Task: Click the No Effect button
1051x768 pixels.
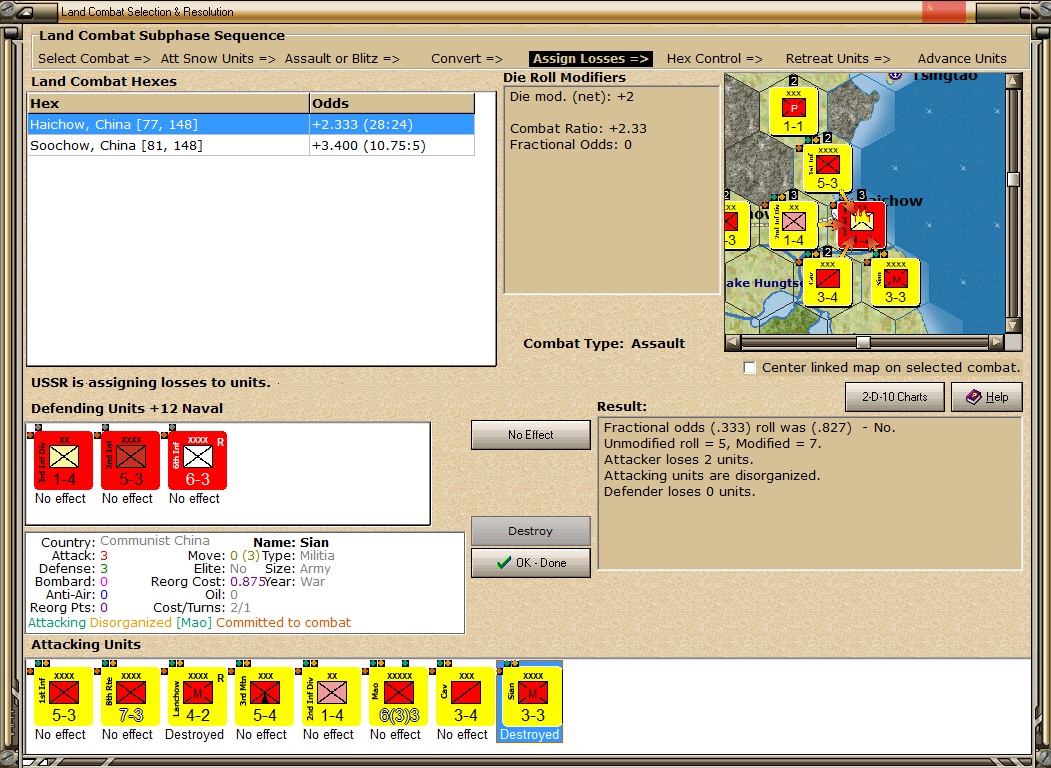Action: (530, 435)
